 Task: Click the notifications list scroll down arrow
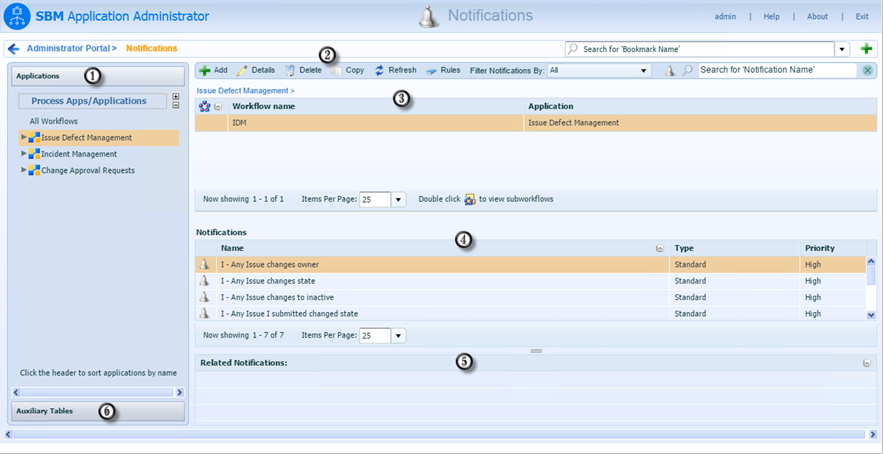pyautogui.click(x=871, y=315)
